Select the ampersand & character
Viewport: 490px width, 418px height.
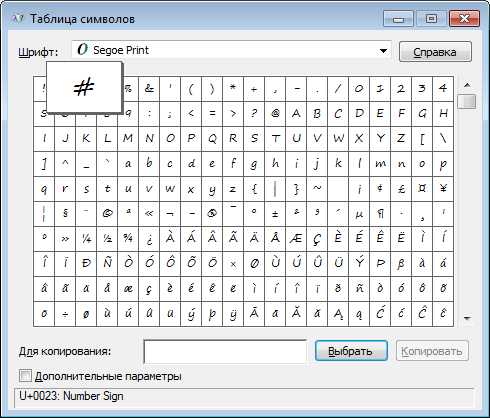tap(149, 89)
